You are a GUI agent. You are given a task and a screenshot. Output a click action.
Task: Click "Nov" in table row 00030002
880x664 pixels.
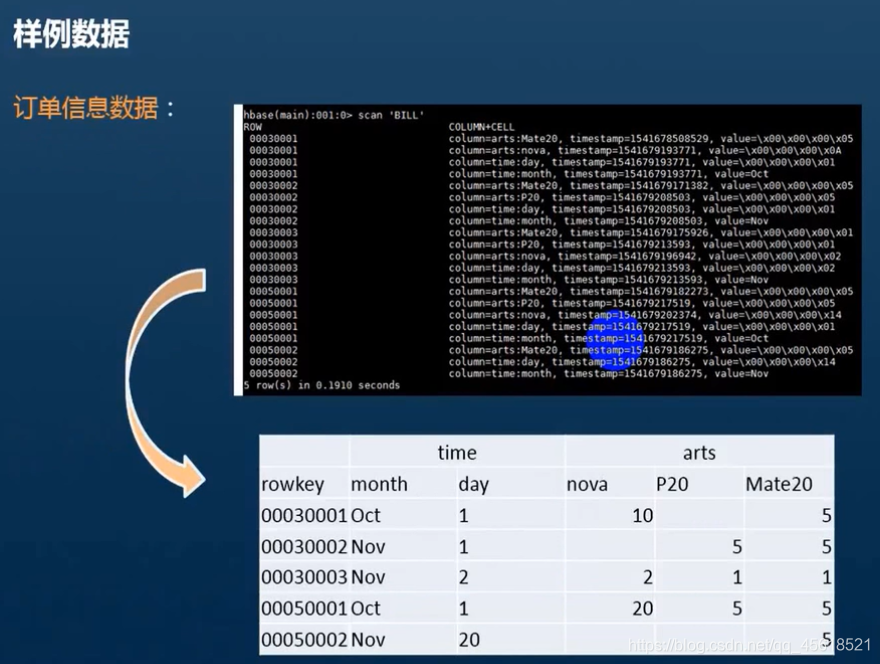pos(368,547)
